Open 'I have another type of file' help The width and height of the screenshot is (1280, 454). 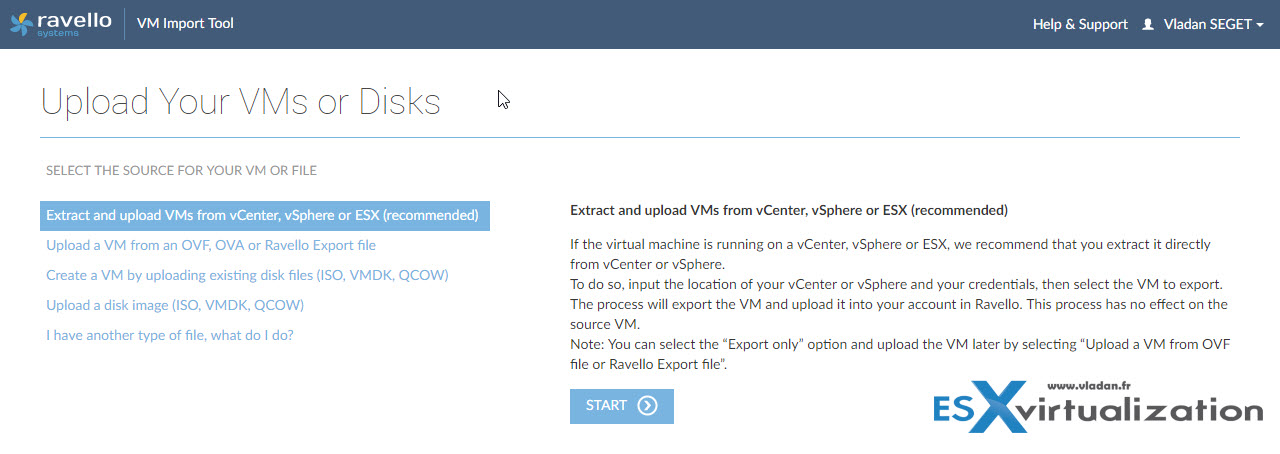[170, 335]
